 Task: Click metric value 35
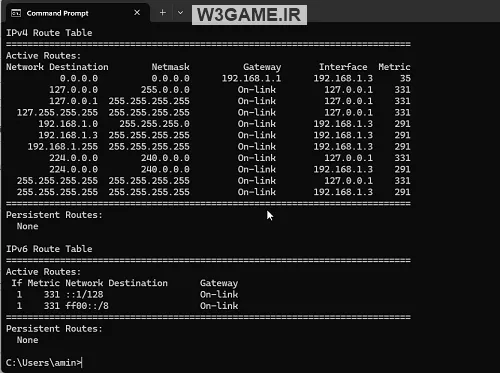tap(405, 78)
